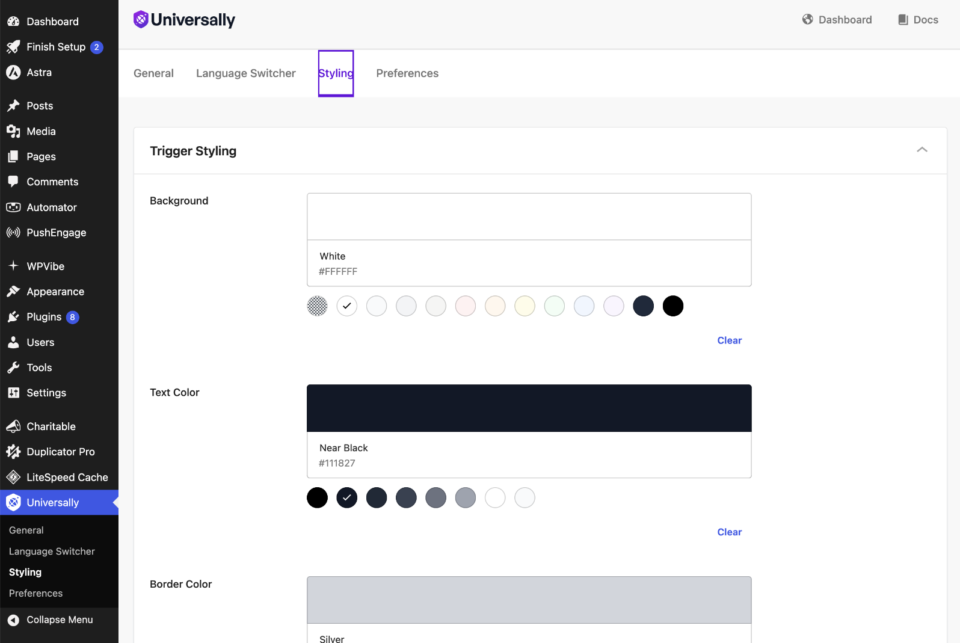The width and height of the screenshot is (960, 643).
Task: Click the Comments bubble icon
Action: click(13, 182)
